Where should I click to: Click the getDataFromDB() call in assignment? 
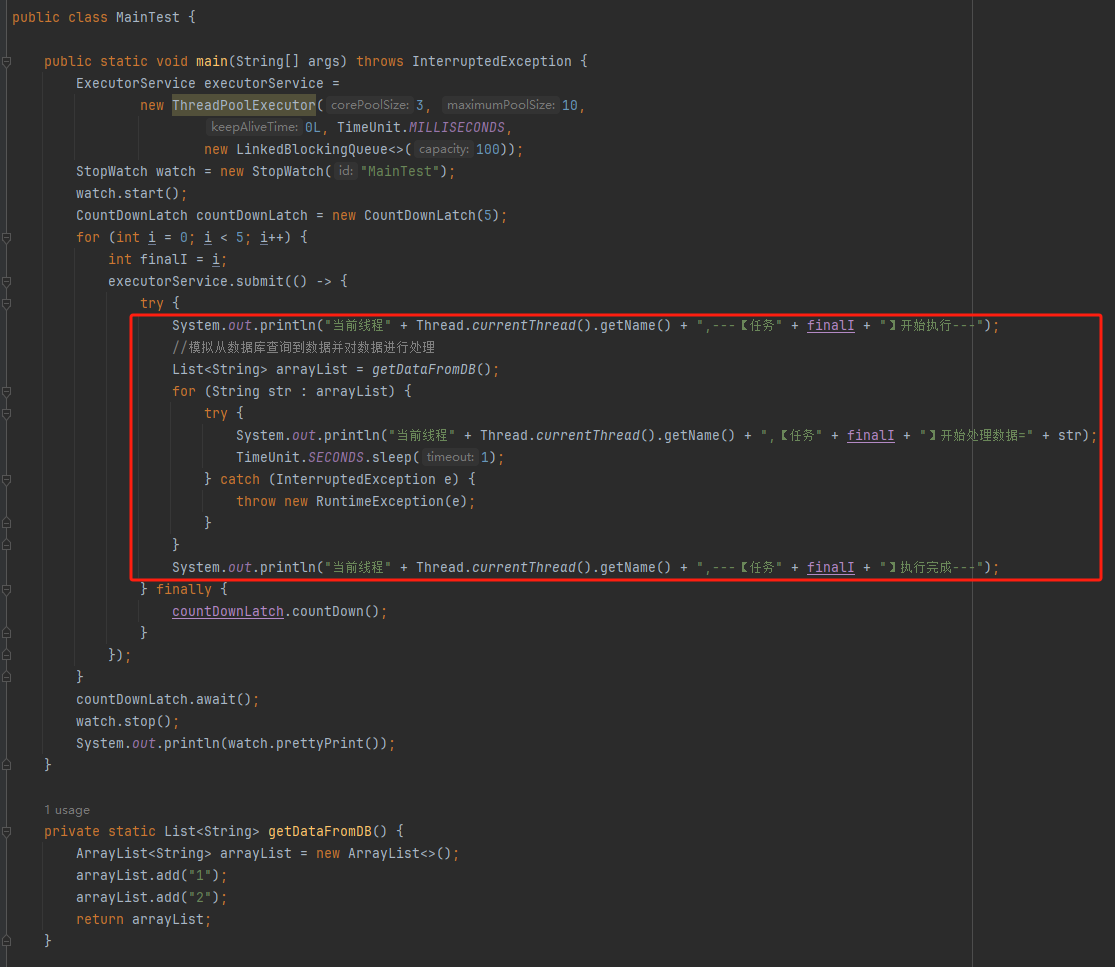coord(430,369)
